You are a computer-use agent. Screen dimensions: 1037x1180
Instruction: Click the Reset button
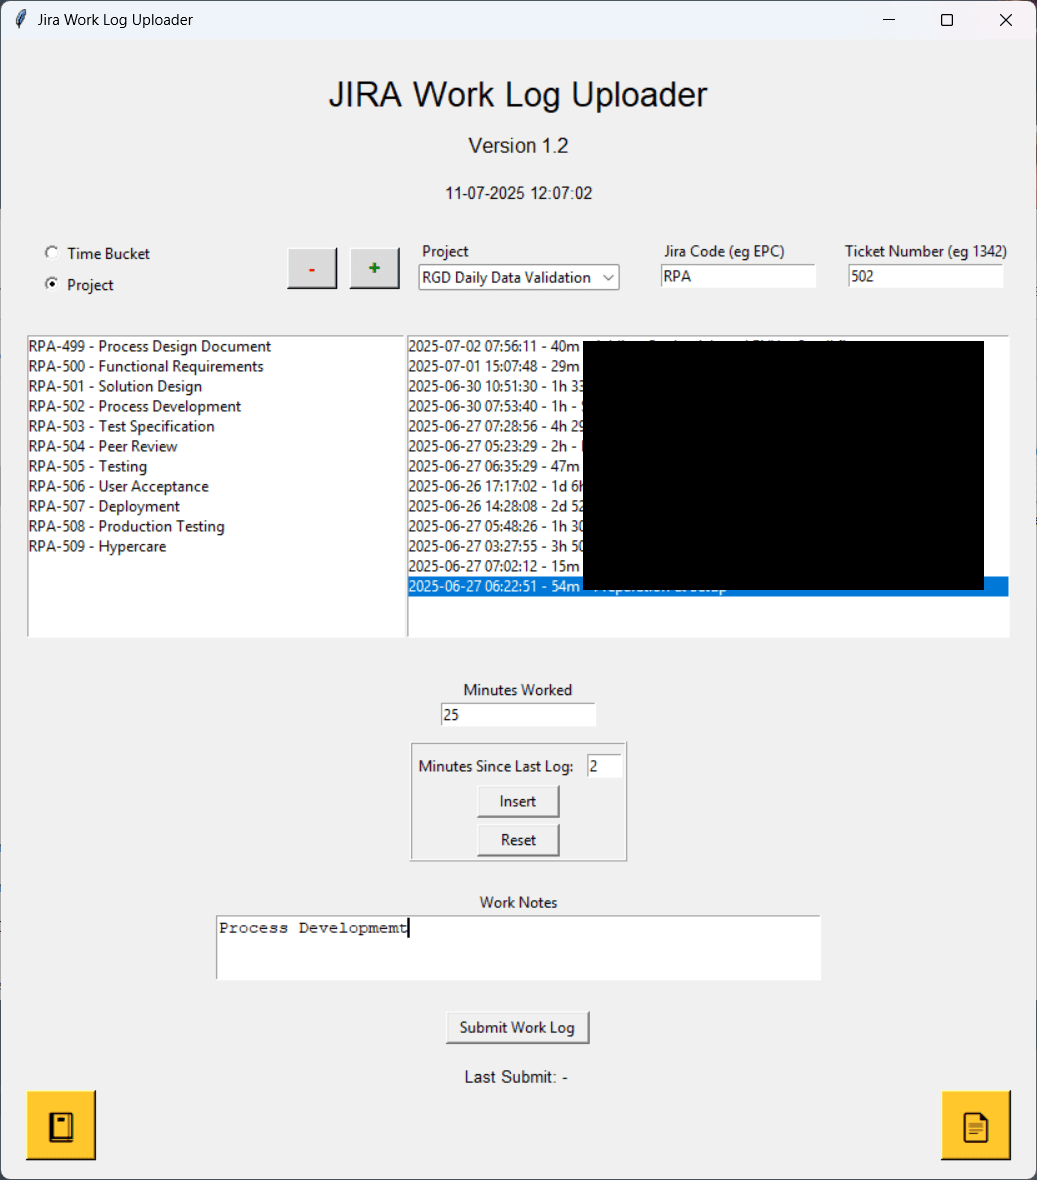tap(518, 840)
